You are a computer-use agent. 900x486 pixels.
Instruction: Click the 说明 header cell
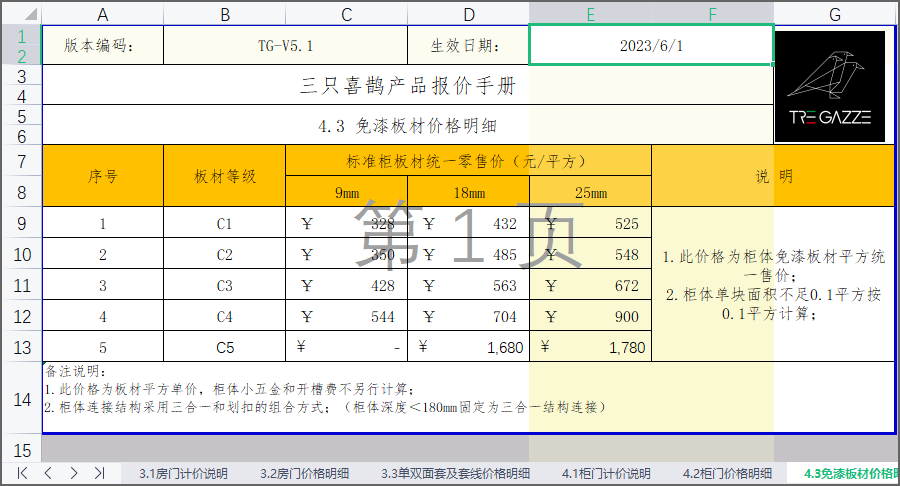(x=774, y=176)
